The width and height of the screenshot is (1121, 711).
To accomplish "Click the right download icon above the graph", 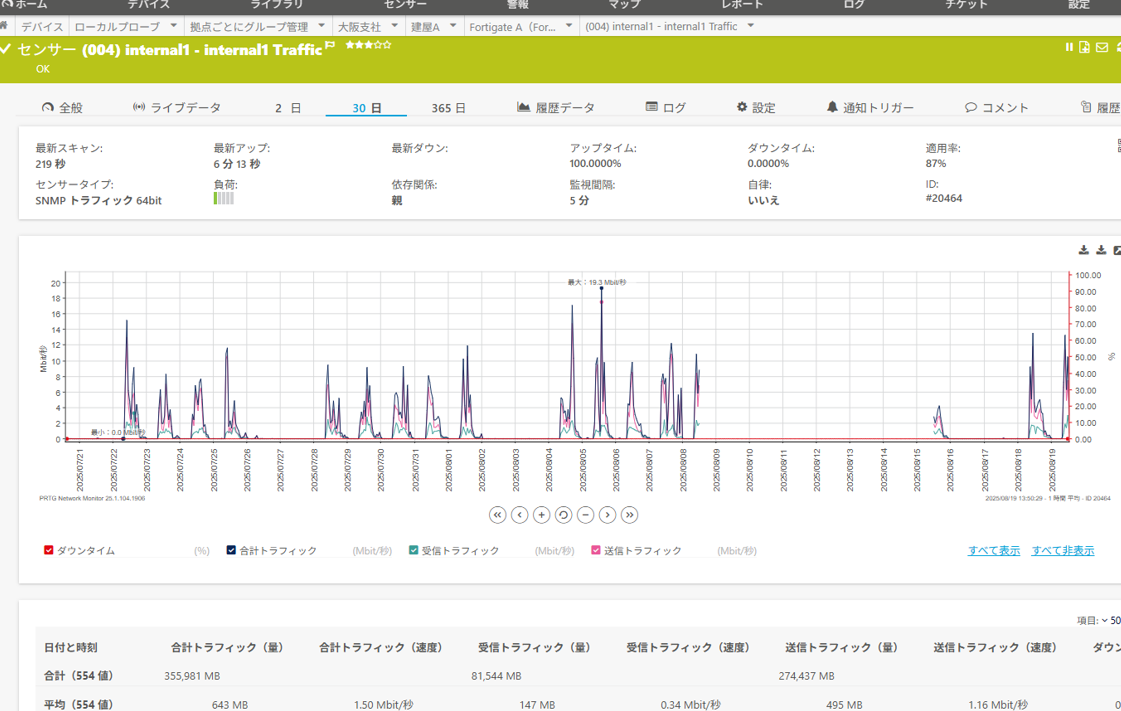I will [x=1101, y=250].
